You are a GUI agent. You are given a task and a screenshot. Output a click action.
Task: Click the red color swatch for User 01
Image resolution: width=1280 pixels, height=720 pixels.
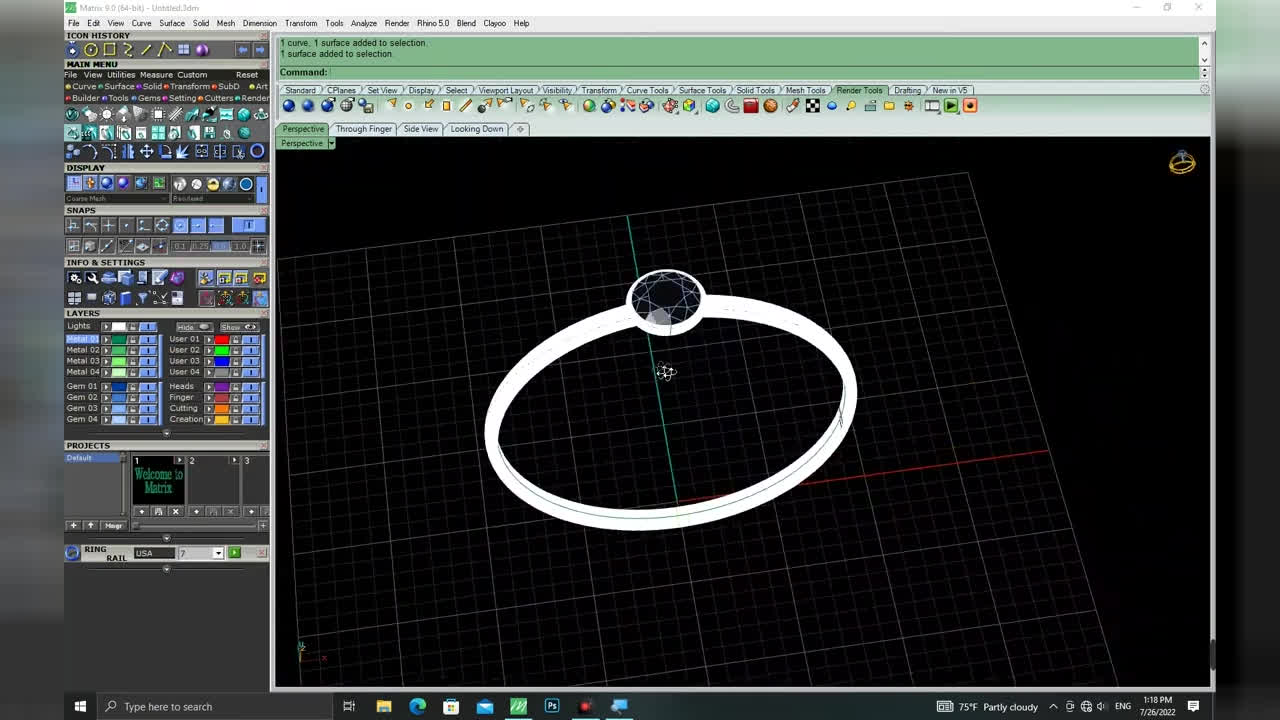coord(222,340)
